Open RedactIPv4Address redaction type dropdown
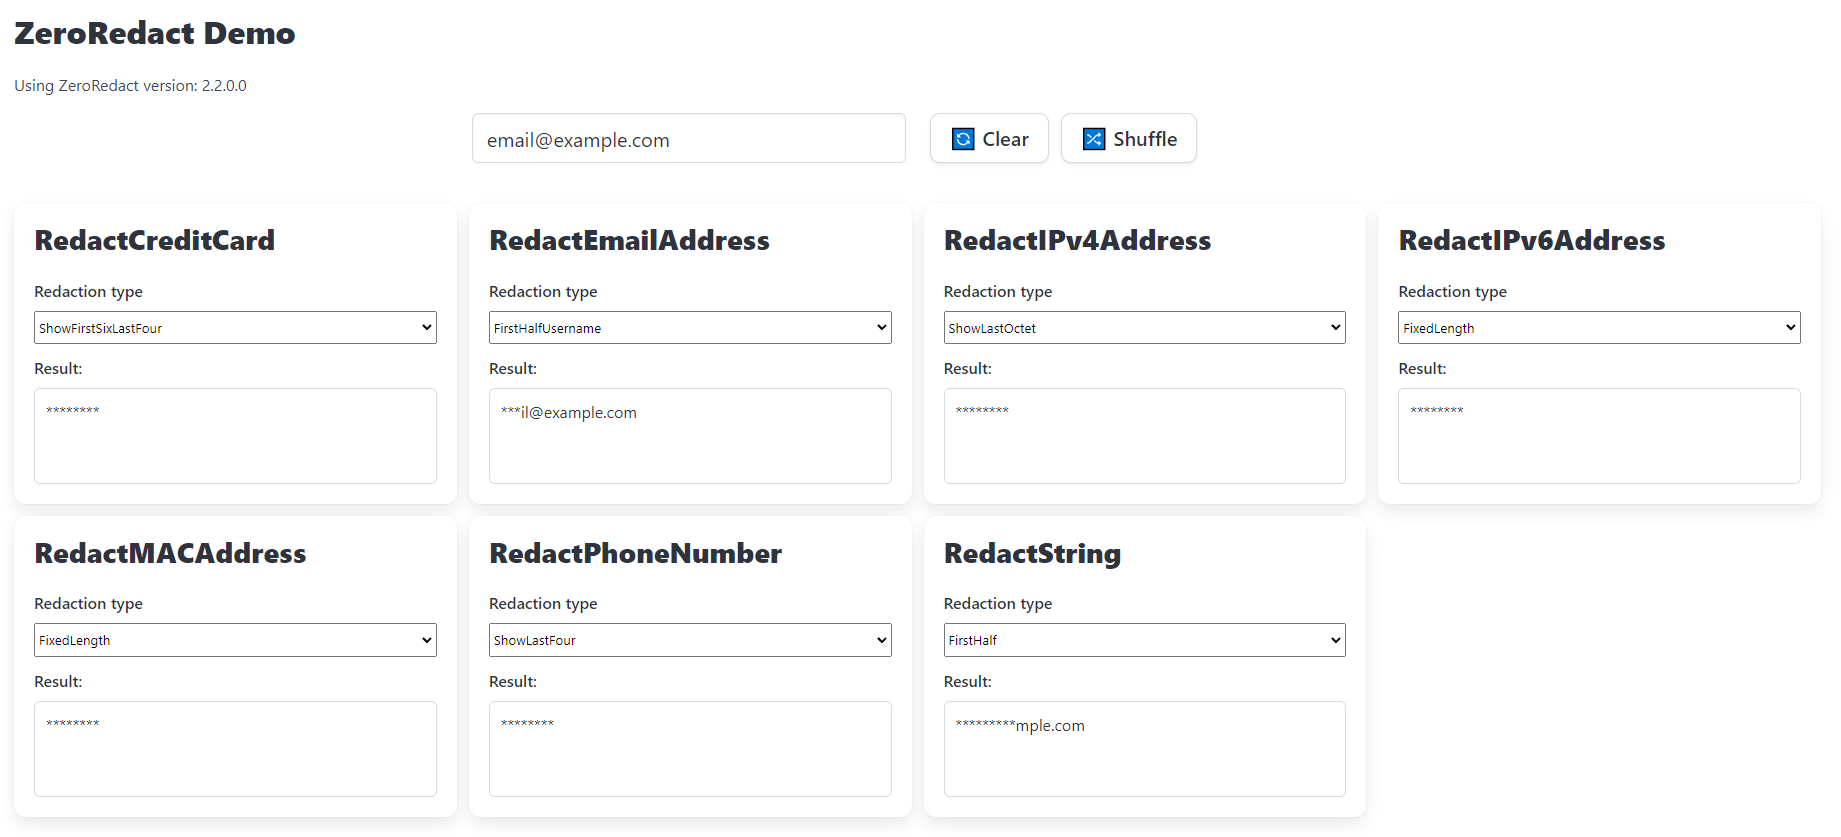The image size is (1841, 837). 1145,328
